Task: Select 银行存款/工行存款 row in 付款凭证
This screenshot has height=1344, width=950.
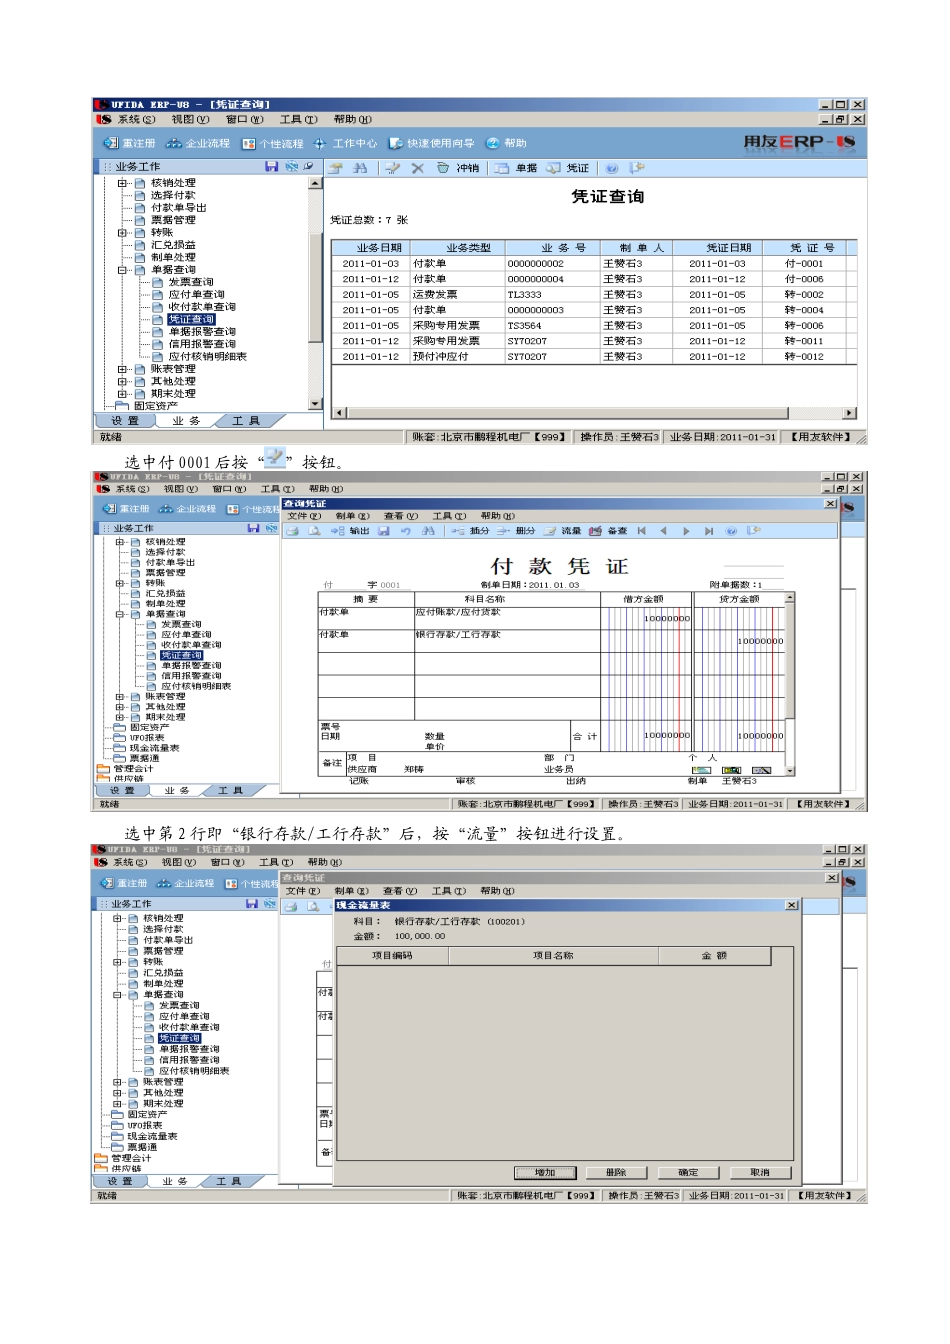Action: [552, 641]
